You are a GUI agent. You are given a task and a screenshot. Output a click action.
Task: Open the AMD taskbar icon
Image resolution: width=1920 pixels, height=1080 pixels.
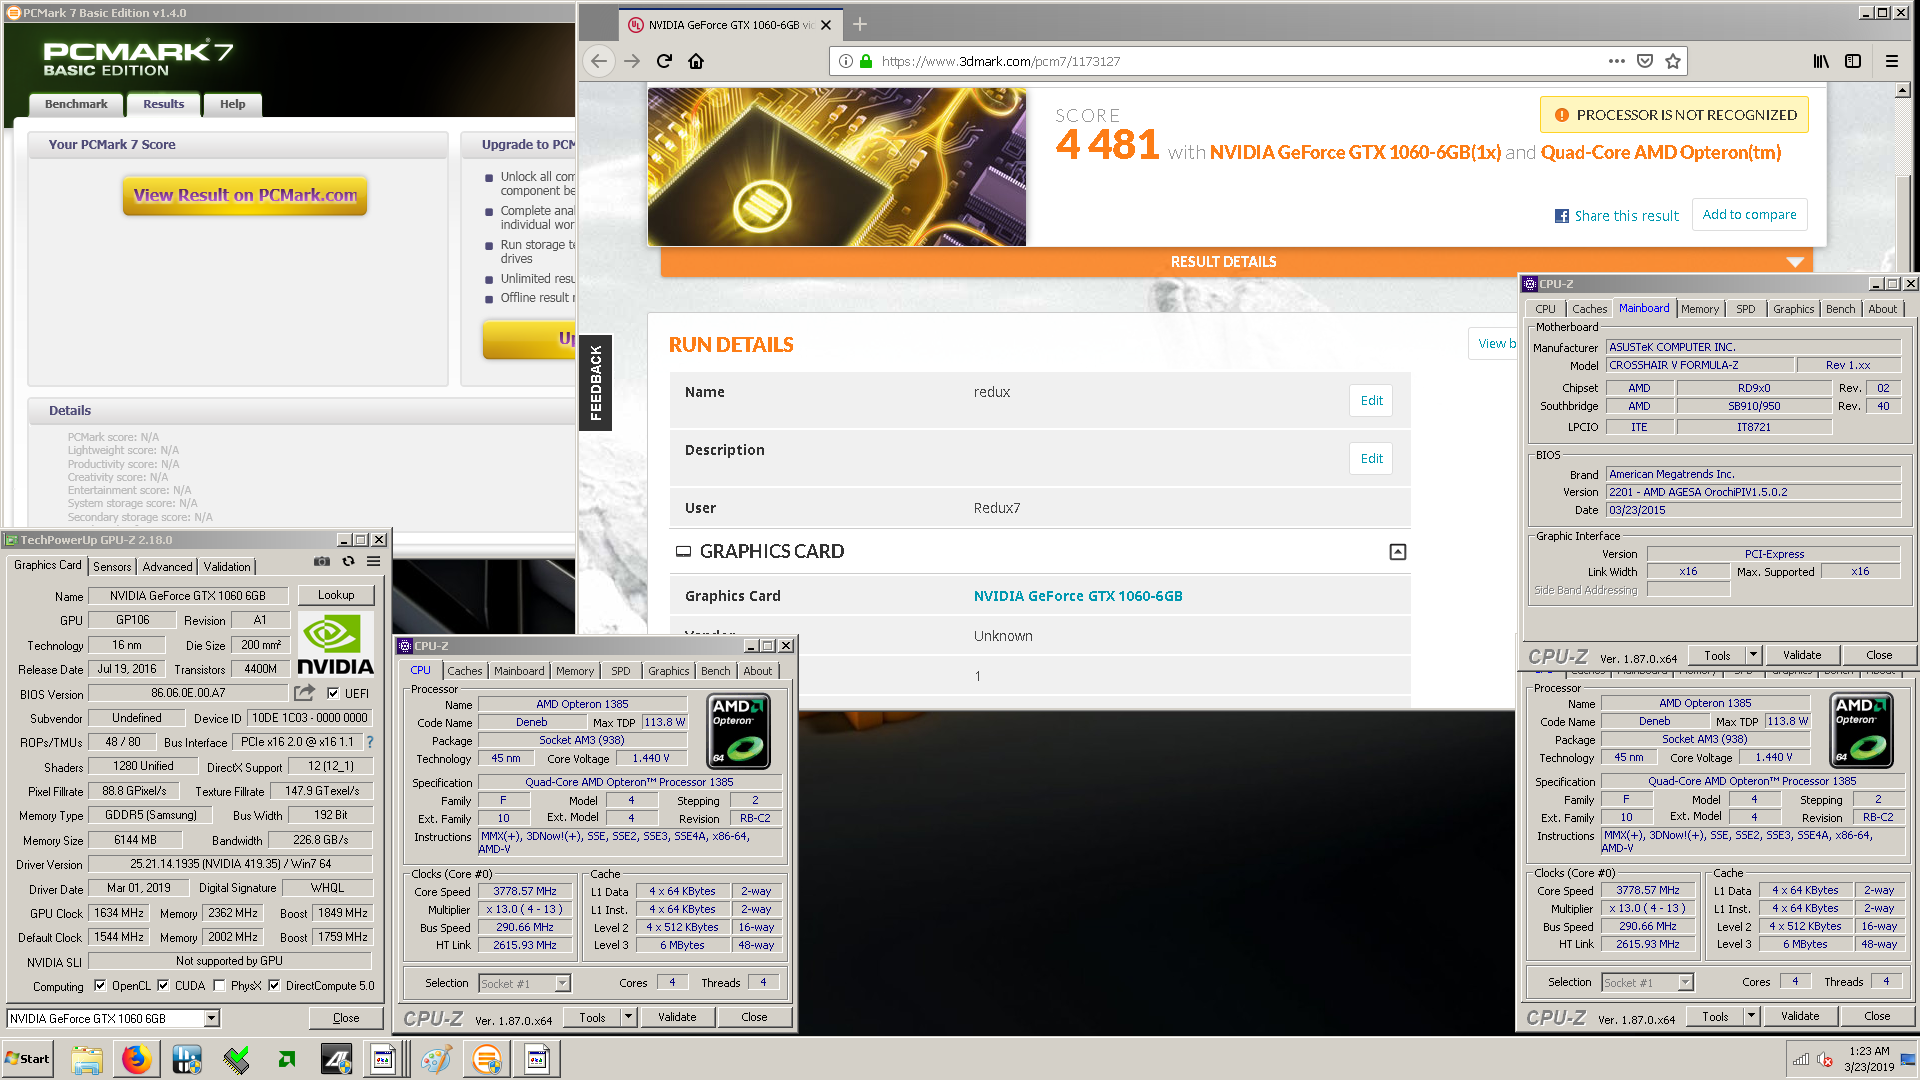(287, 1059)
